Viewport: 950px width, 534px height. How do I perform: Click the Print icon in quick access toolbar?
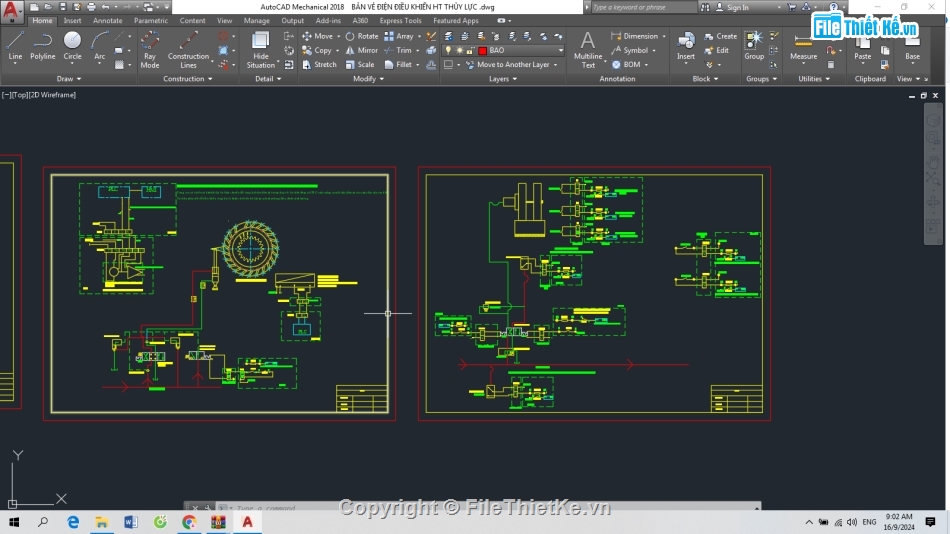point(91,7)
